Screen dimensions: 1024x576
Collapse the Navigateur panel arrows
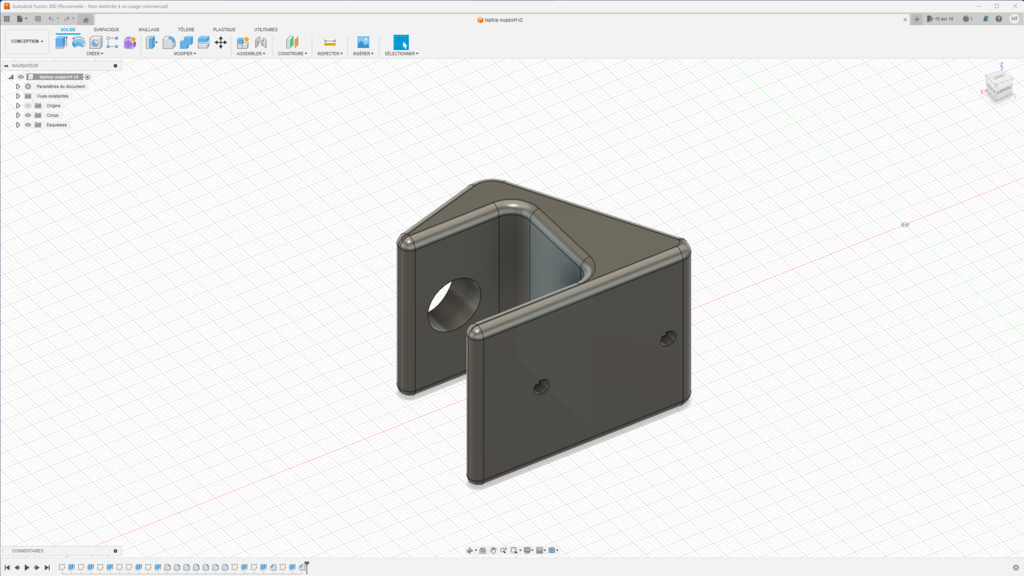point(6,66)
